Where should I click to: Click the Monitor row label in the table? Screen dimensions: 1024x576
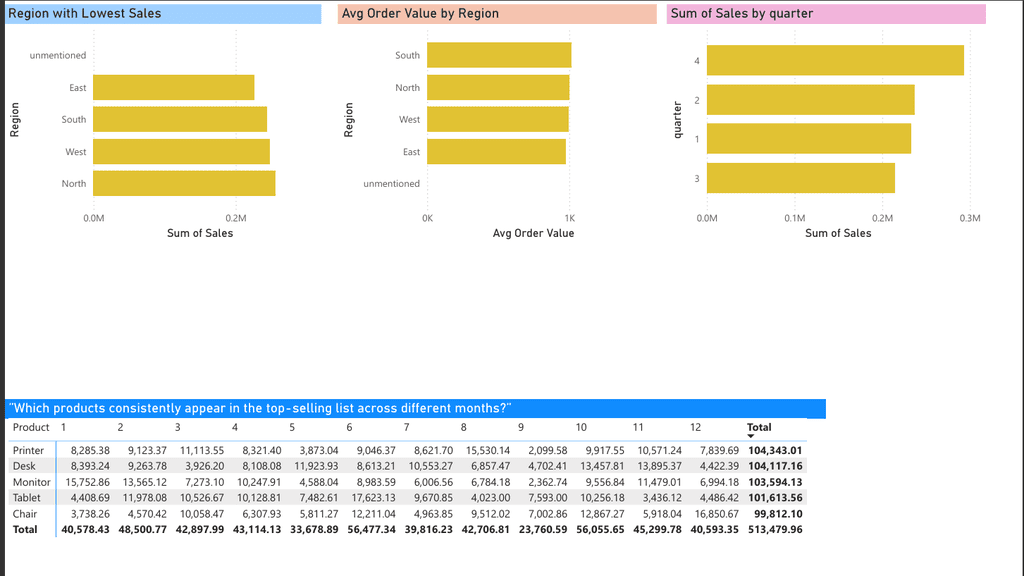pos(30,482)
